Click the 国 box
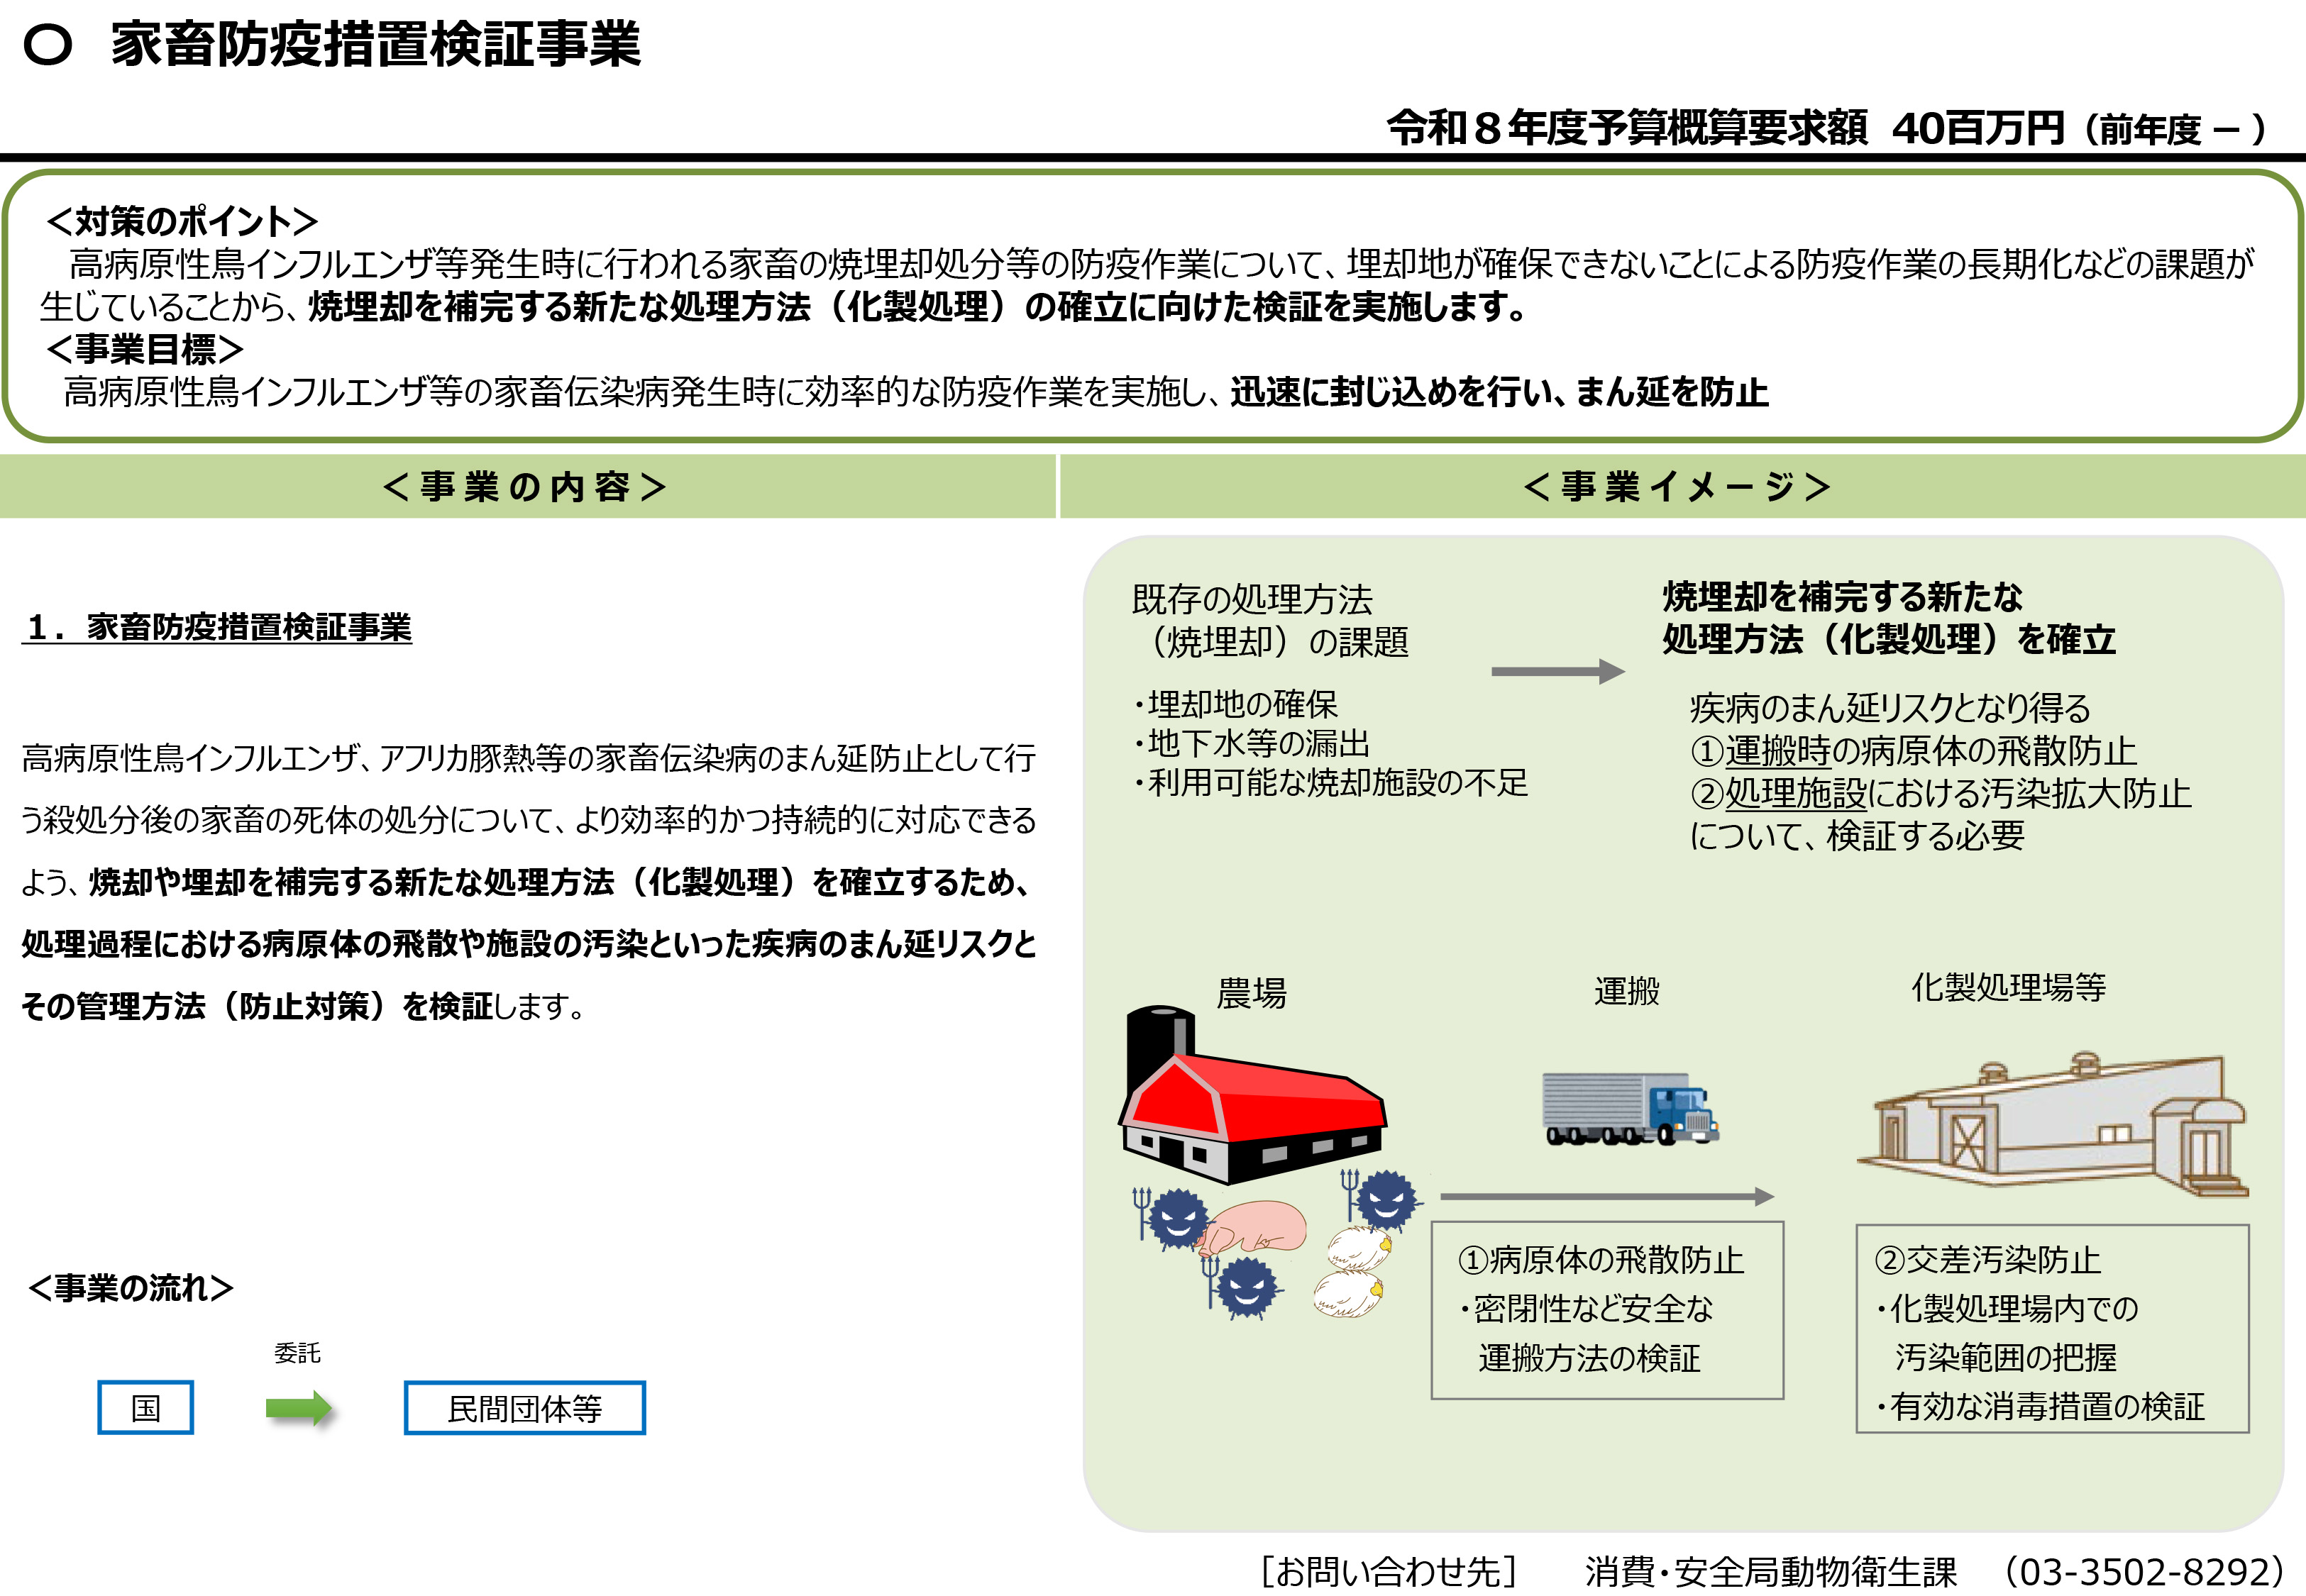Image resolution: width=2306 pixels, height=1596 pixels. [x=146, y=1408]
